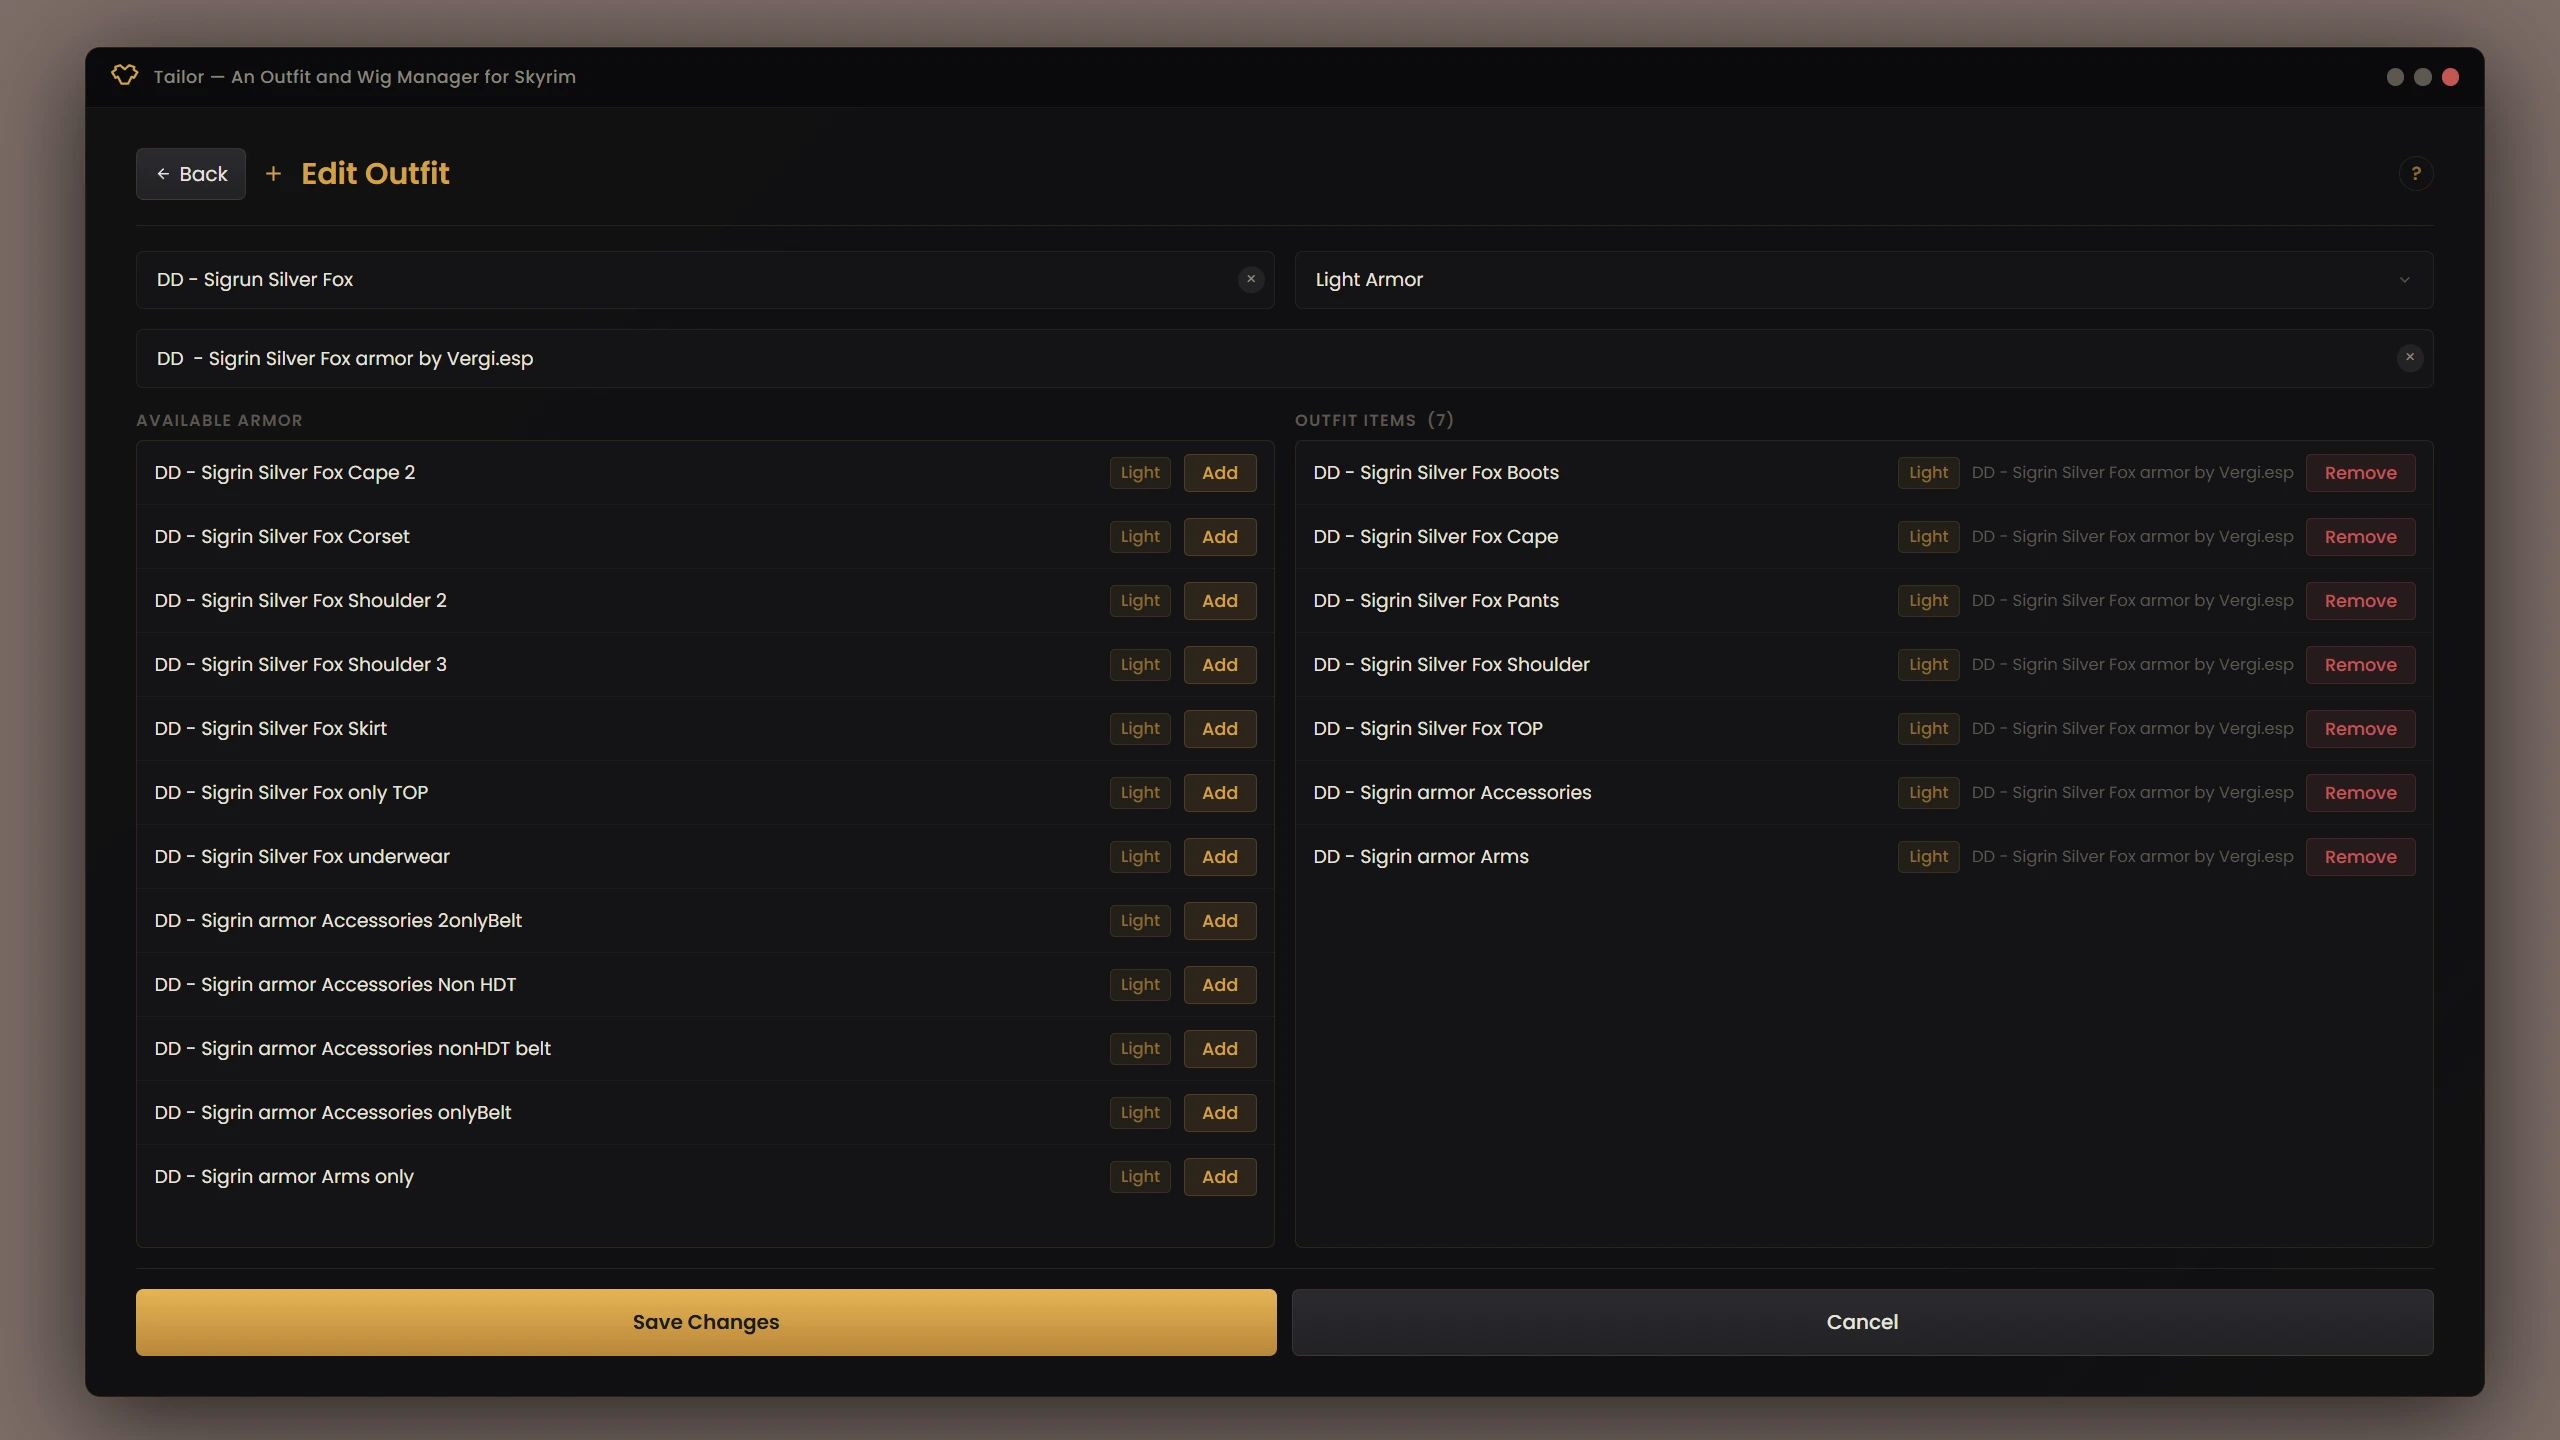The width and height of the screenshot is (2560, 1440).
Task: Toggle Light on DD - Sigrin Silver Fox Cape 2
Action: pos(1139,472)
